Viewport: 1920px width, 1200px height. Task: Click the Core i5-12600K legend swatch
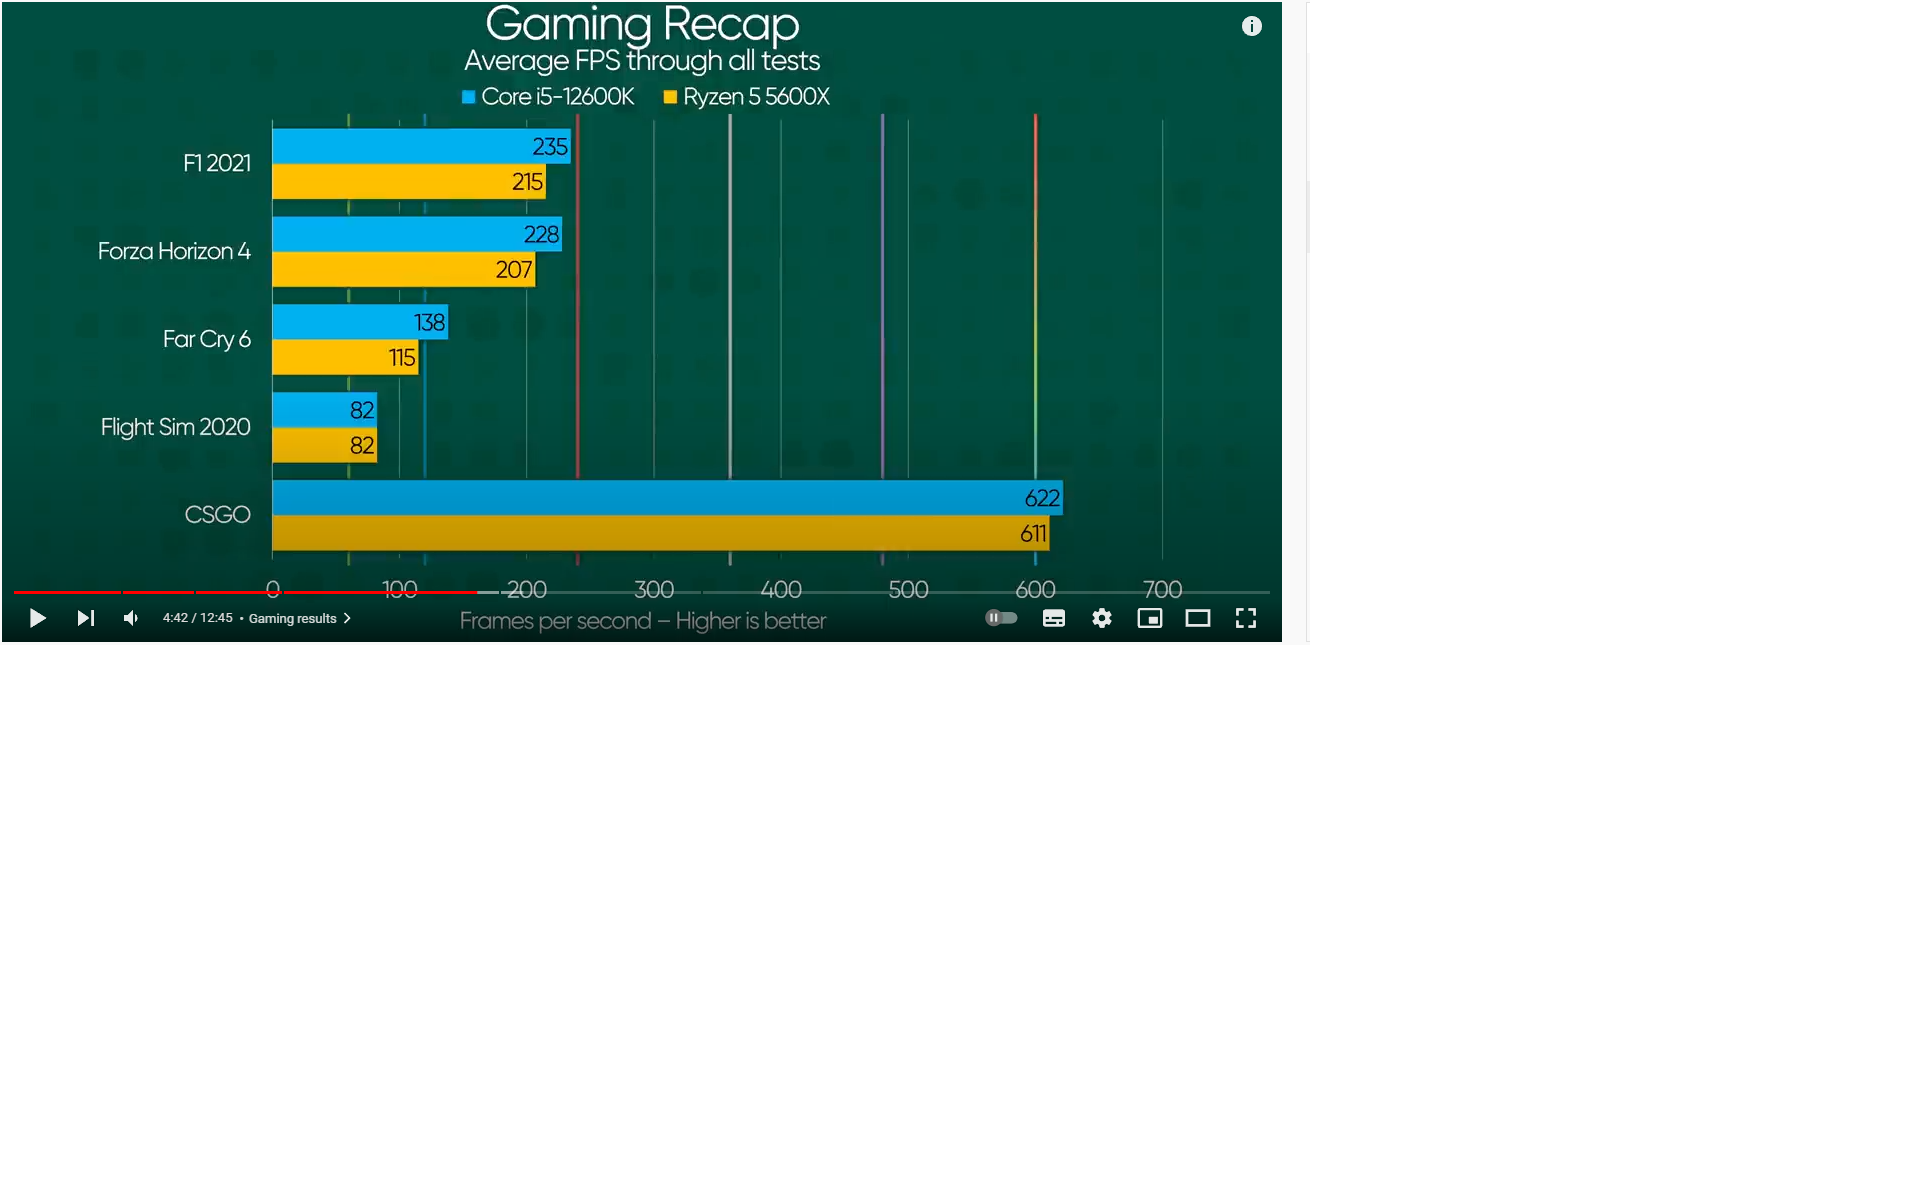tap(468, 97)
